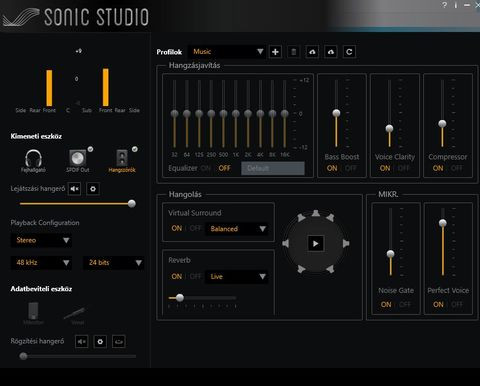
Task: Turn Voice Clarity ON
Action: point(385,168)
